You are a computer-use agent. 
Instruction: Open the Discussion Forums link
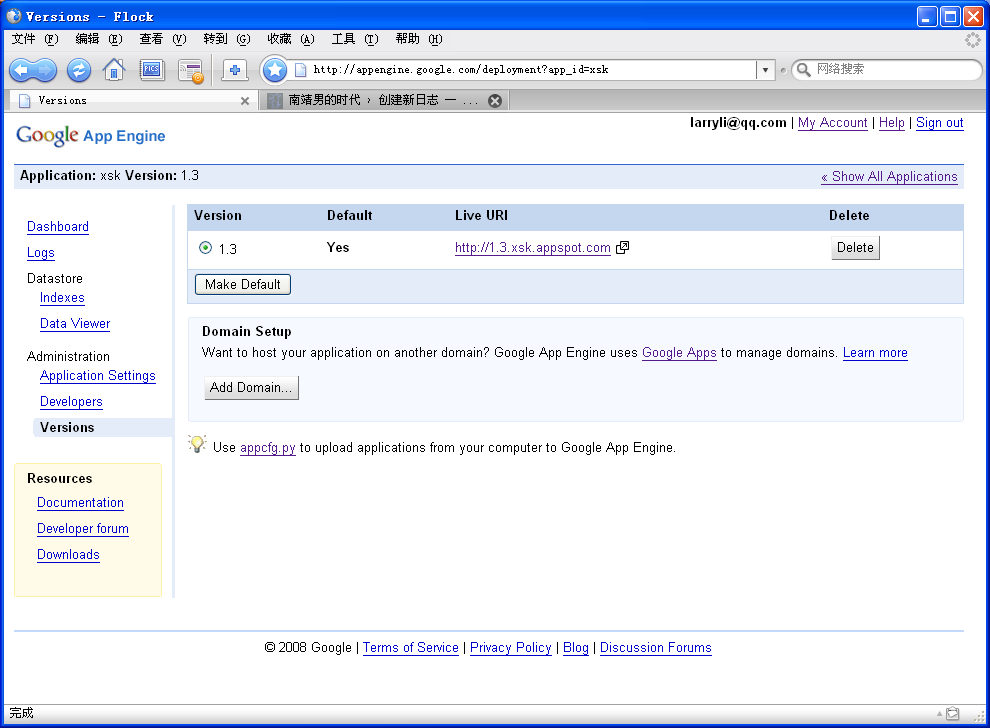tap(655, 648)
